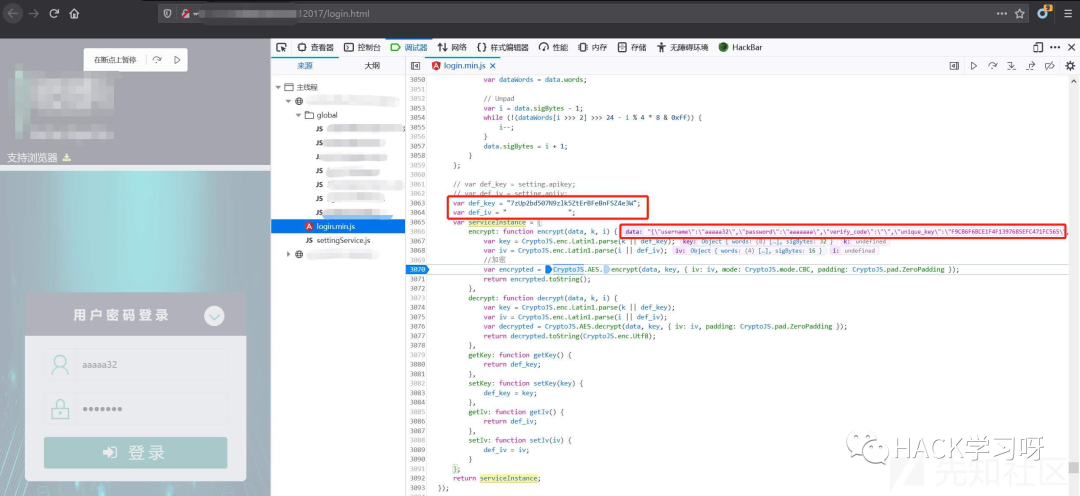The image size is (1080, 496).
Task: Go to the browser home page icon
Action: point(76,14)
